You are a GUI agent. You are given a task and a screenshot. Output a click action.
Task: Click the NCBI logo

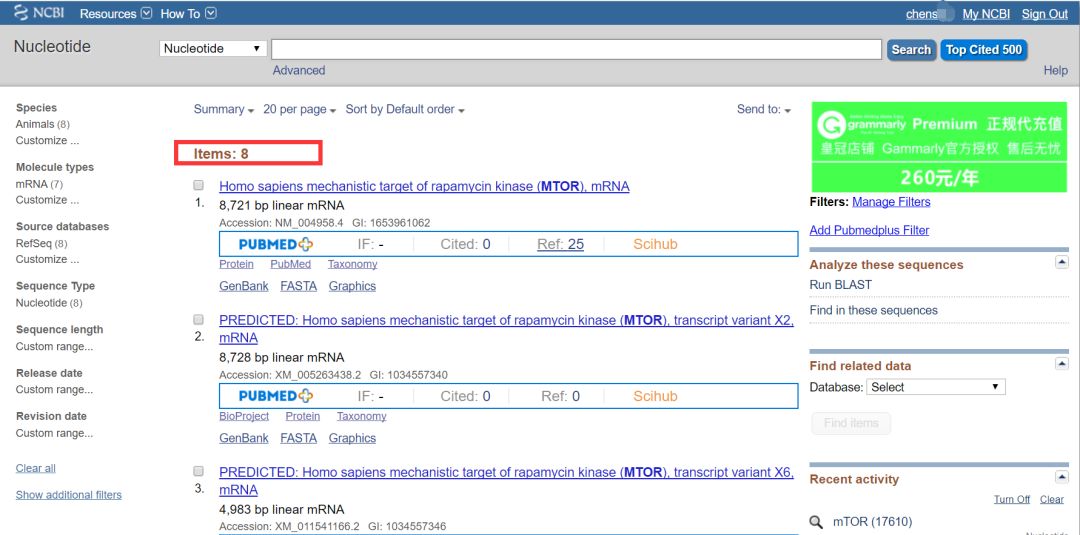click(x=39, y=13)
